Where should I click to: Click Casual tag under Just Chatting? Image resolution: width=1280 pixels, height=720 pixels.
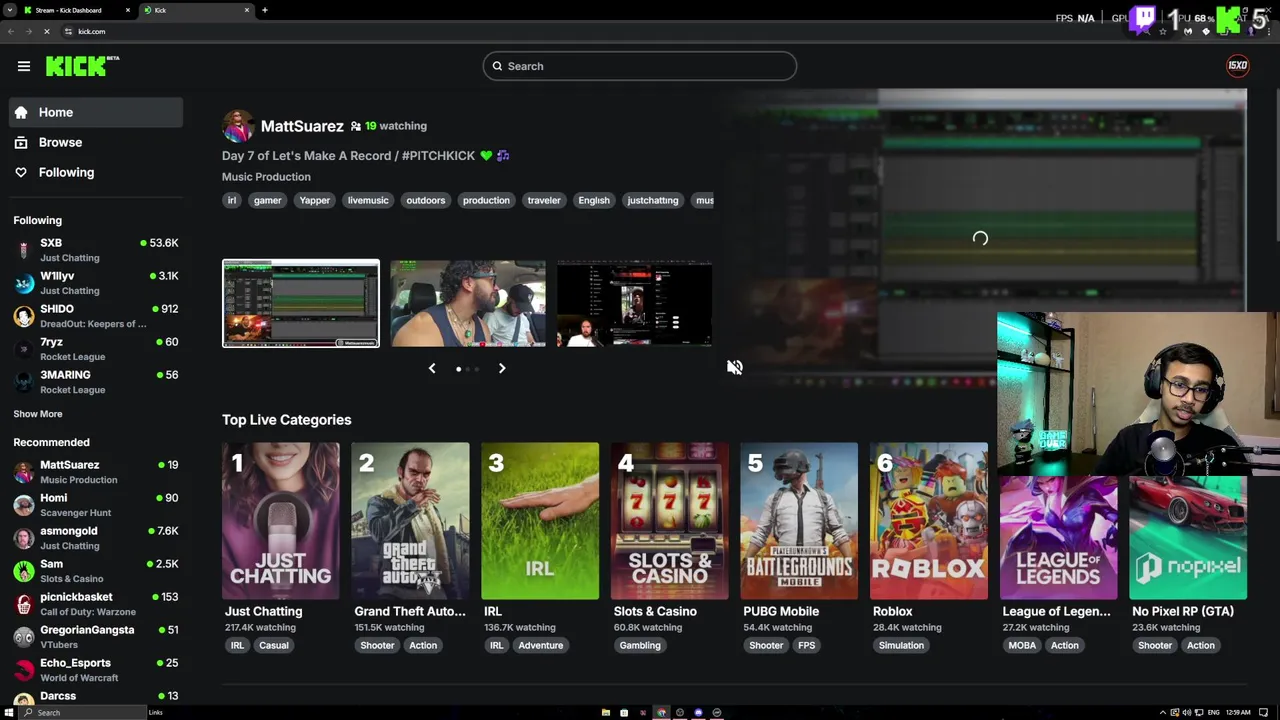pyautogui.click(x=274, y=645)
